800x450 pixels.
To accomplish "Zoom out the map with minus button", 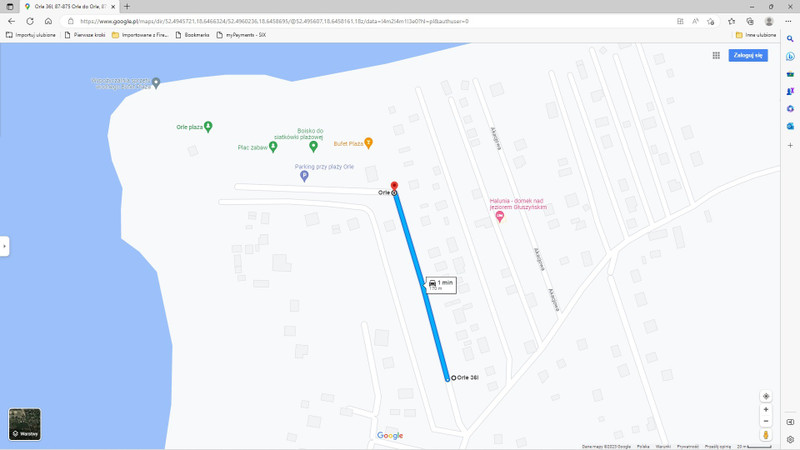I will pyautogui.click(x=766, y=421).
